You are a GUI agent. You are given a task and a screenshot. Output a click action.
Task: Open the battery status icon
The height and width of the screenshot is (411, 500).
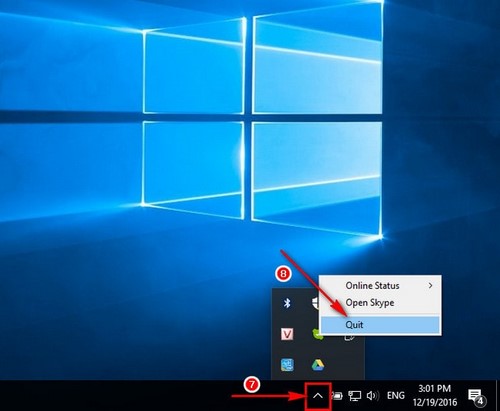click(x=337, y=396)
